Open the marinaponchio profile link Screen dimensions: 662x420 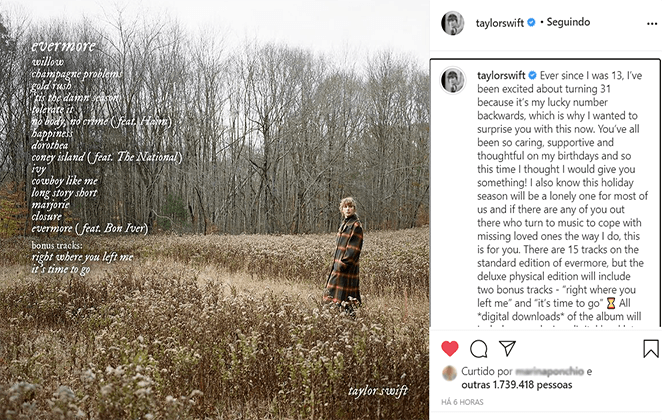pos(548,371)
